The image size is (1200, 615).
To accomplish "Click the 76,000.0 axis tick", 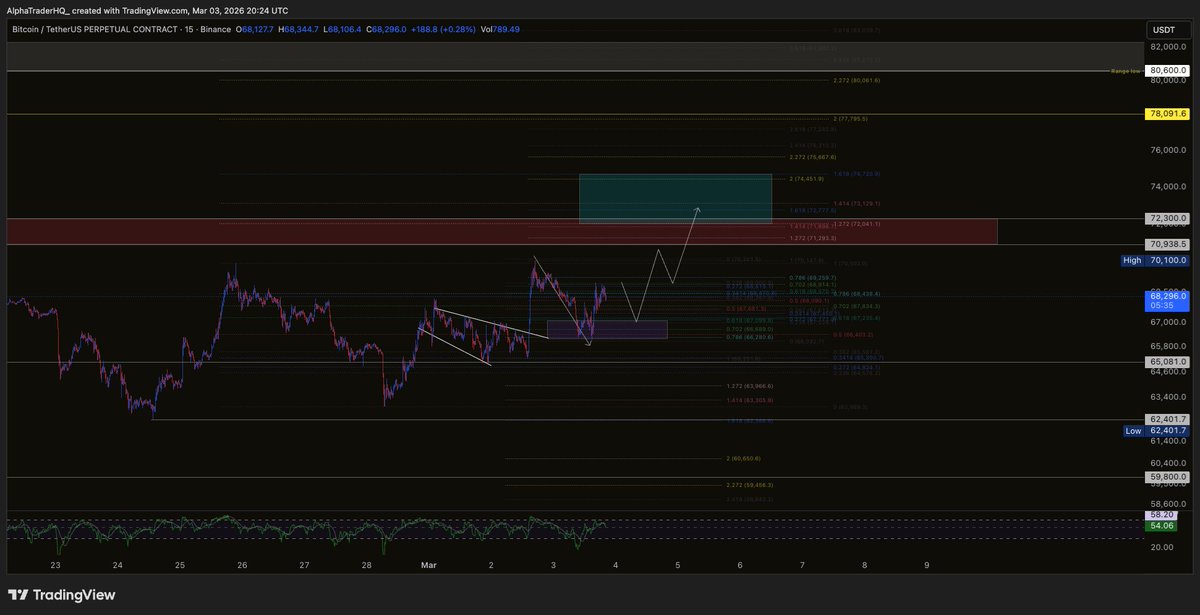I will click(1168, 150).
